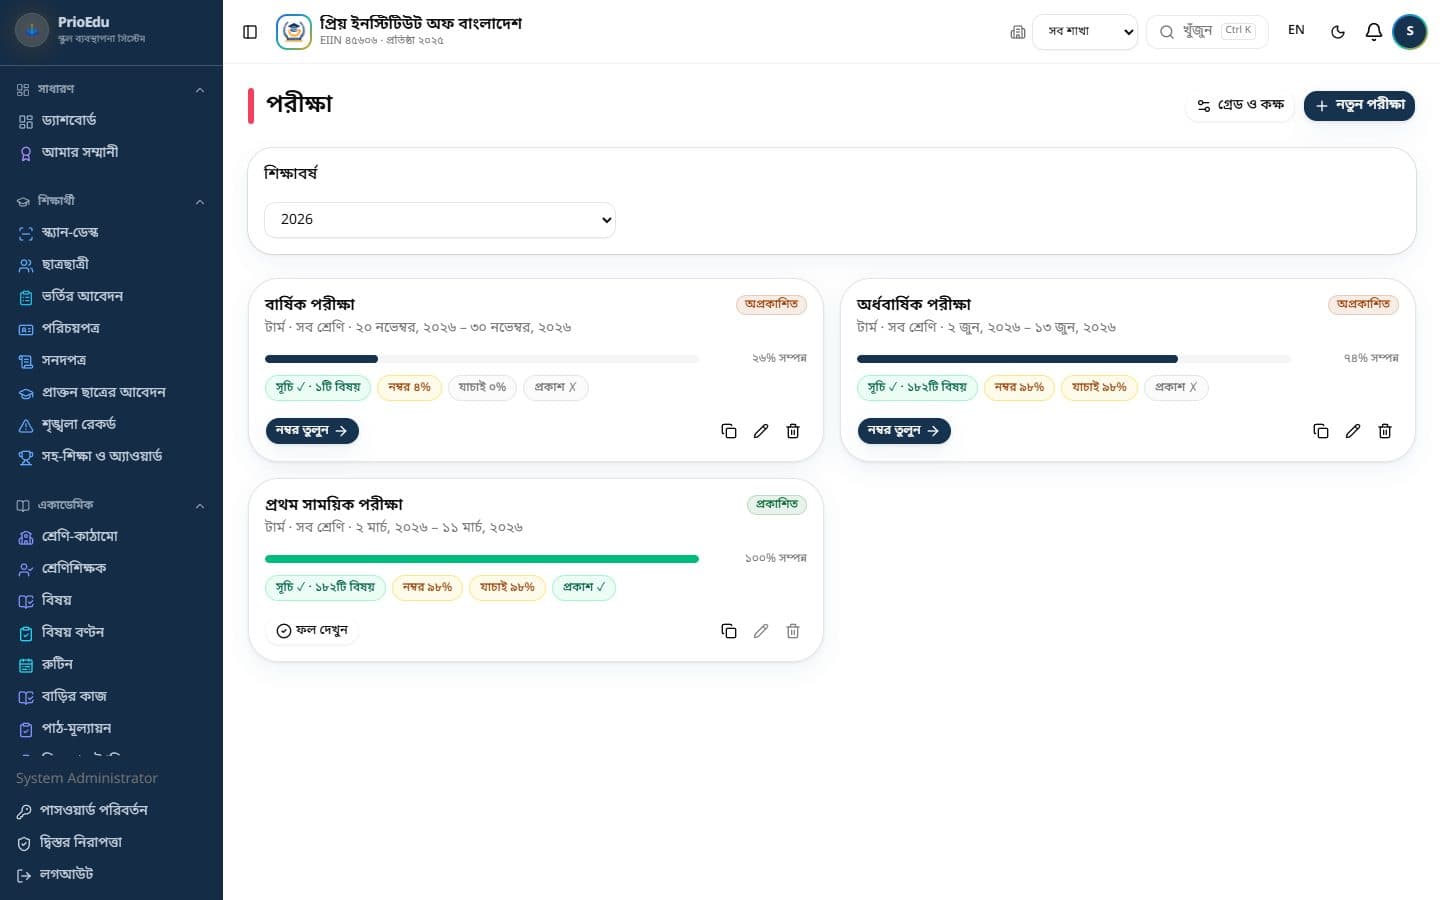Edit the অর্ধবার্ষিক পরীক্ষা exam
The height and width of the screenshot is (900, 1440).
point(1353,431)
